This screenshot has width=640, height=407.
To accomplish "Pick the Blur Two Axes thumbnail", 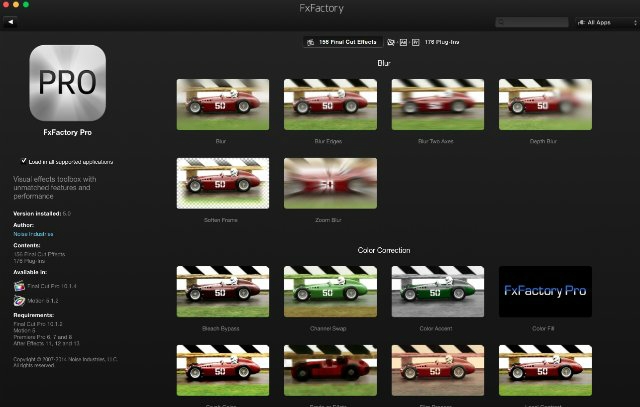I will click(x=437, y=105).
